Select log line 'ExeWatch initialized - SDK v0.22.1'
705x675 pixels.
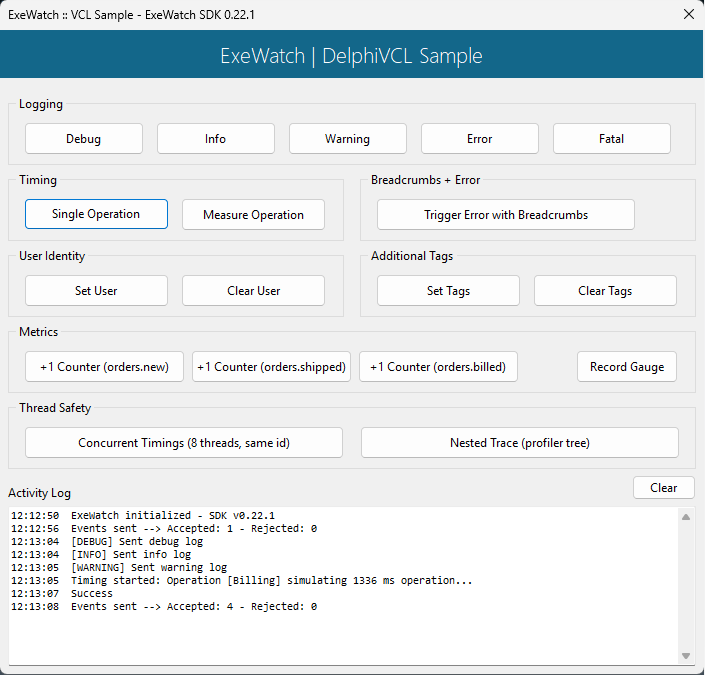pos(143,515)
